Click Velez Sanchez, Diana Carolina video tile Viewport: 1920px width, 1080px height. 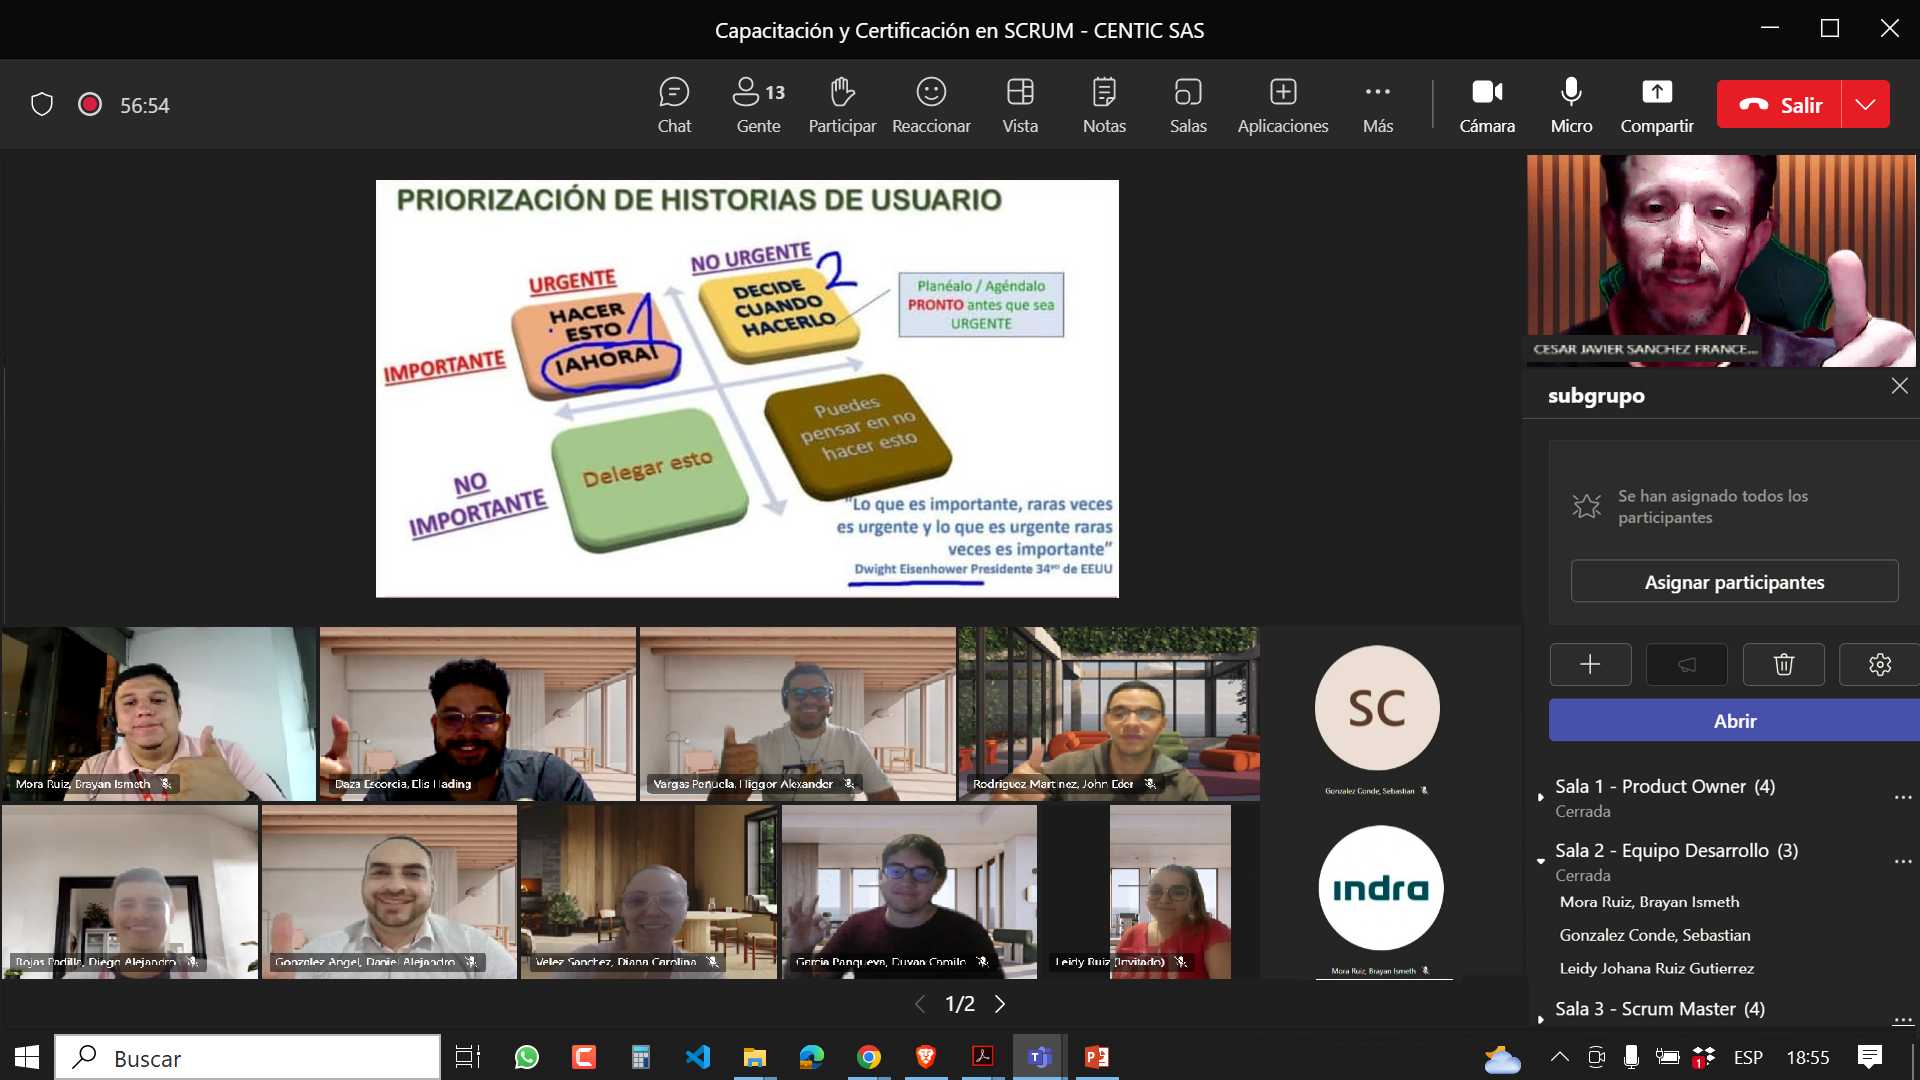click(x=648, y=891)
